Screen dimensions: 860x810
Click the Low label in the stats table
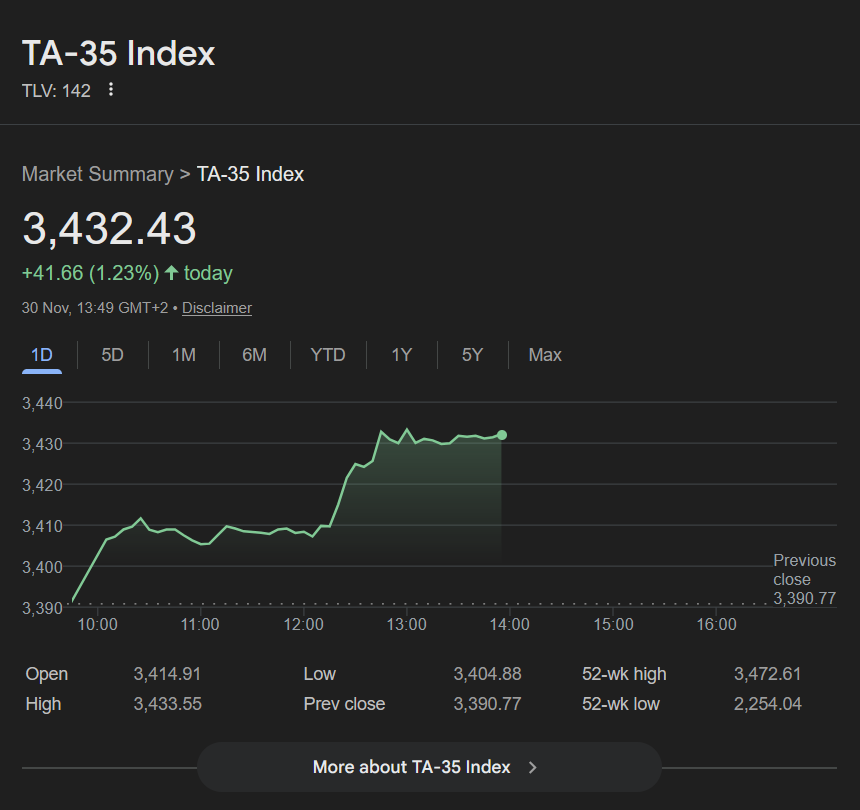320,673
